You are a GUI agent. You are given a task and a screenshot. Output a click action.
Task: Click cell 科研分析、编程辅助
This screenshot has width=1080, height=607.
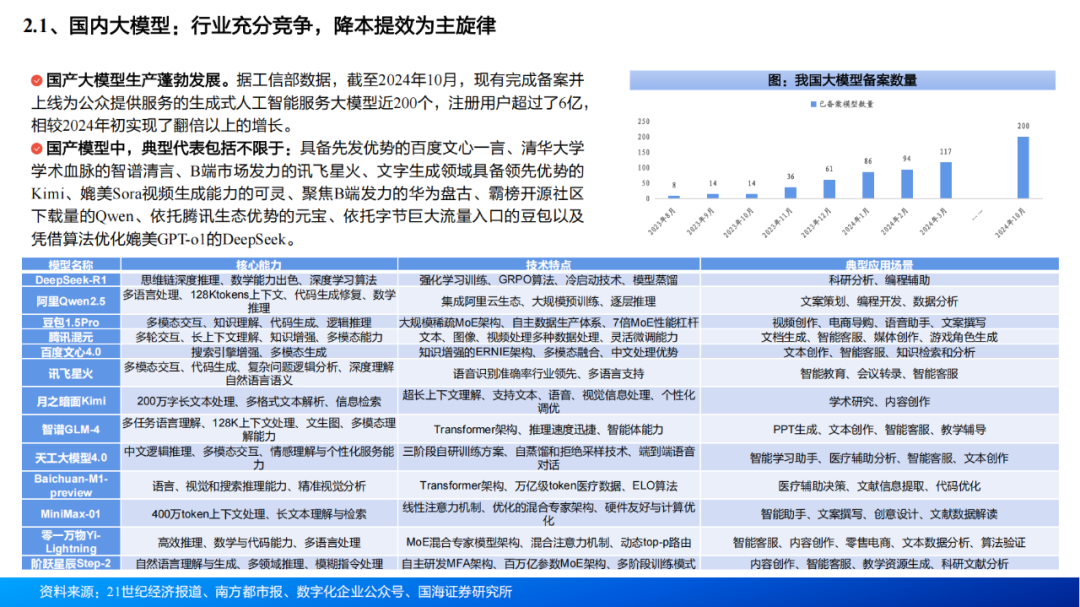tap(880, 280)
